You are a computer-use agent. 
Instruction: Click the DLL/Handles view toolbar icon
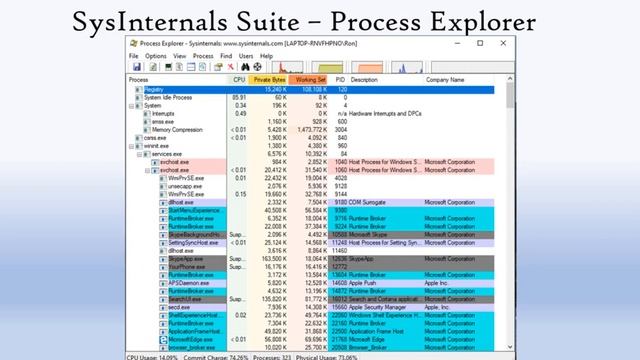(202, 67)
